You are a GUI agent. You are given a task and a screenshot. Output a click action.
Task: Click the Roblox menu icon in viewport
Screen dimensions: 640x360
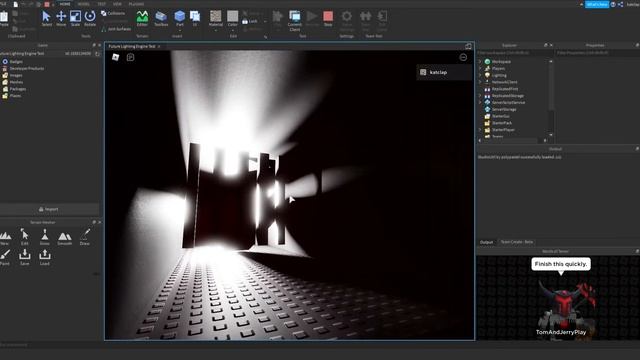pyautogui.click(x=116, y=57)
